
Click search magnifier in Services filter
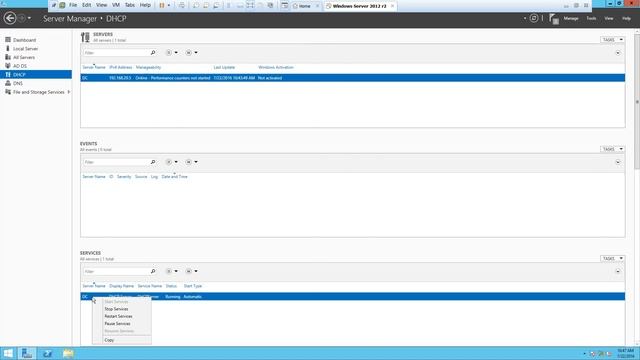pyautogui.click(x=153, y=271)
